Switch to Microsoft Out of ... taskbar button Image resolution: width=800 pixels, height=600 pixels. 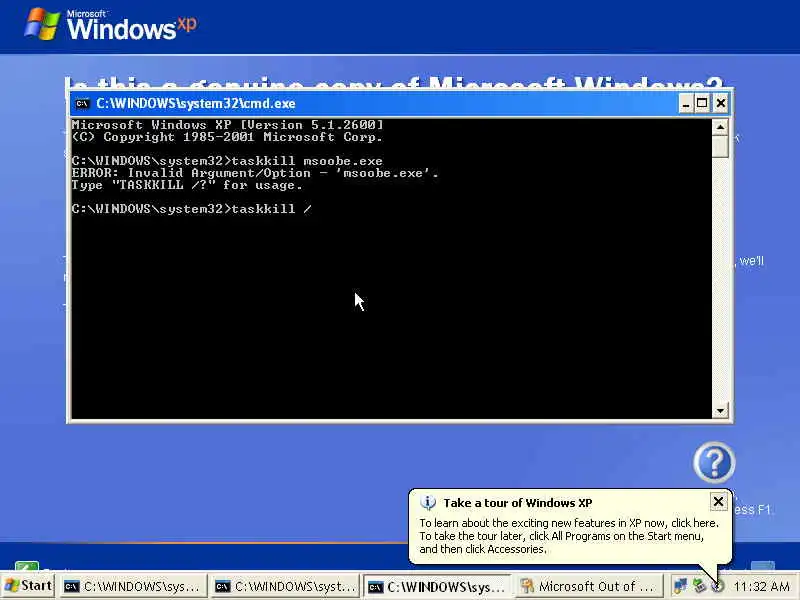pos(587,586)
